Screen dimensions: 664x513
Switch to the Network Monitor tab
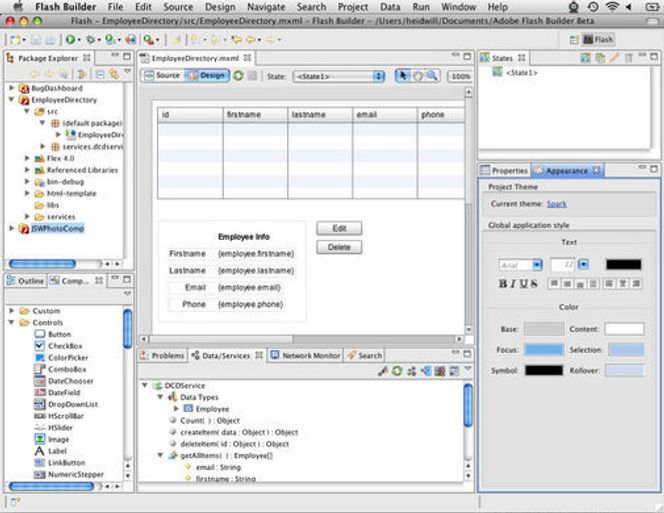pyautogui.click(x=305, y=355)
